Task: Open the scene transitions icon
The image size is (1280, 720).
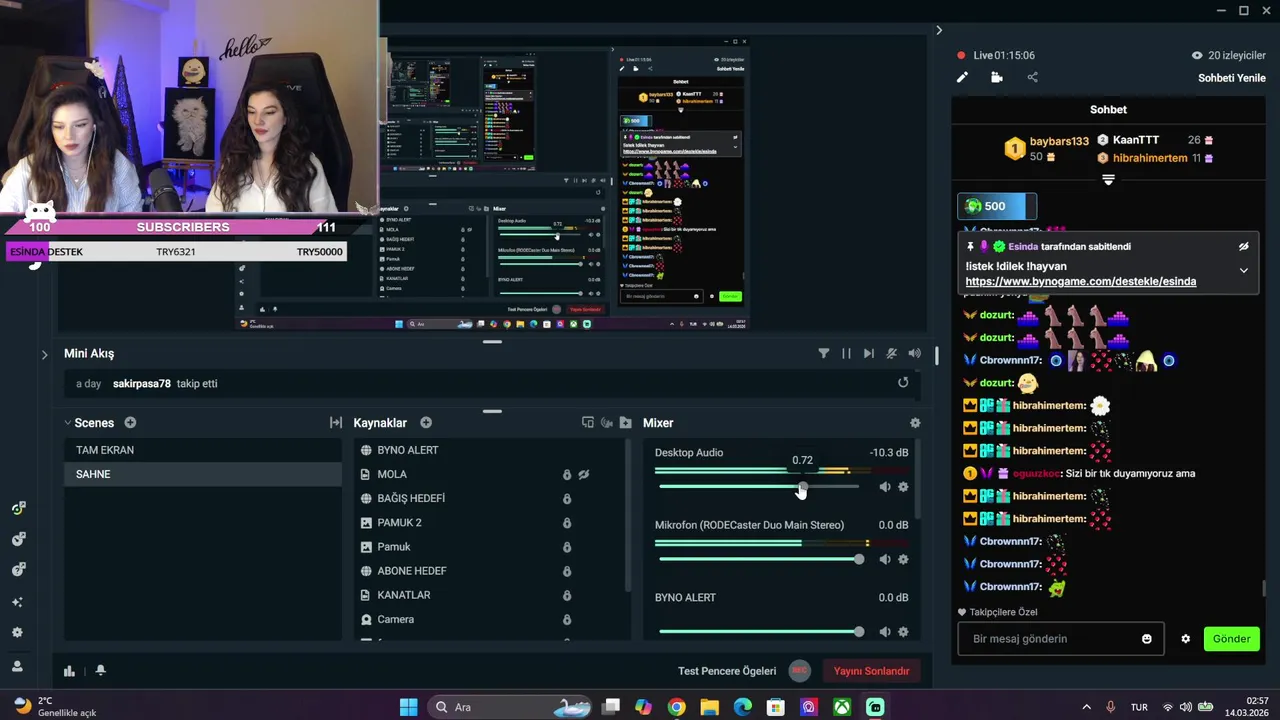Action: [335, 423]
